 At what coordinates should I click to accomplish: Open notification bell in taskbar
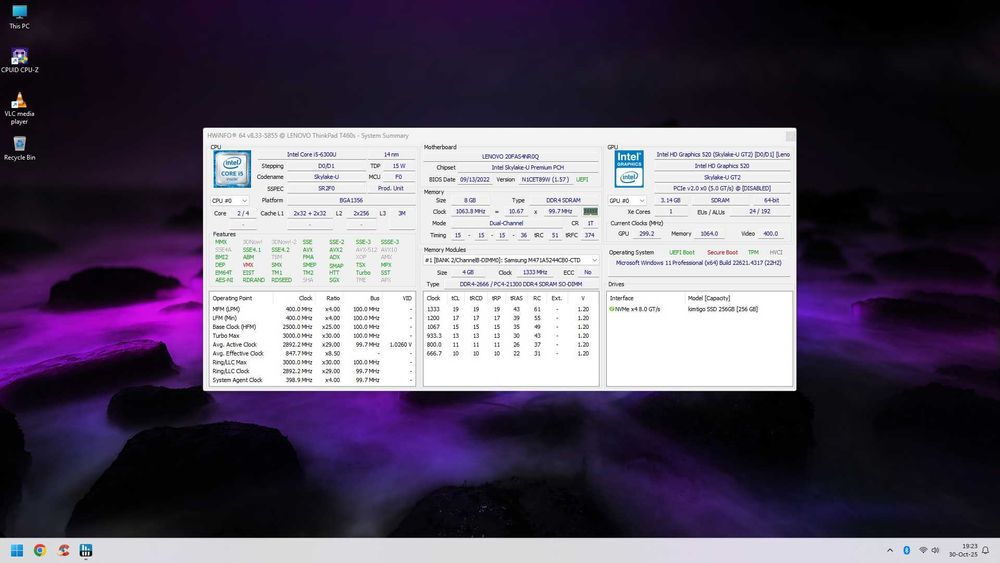[985, 550]
